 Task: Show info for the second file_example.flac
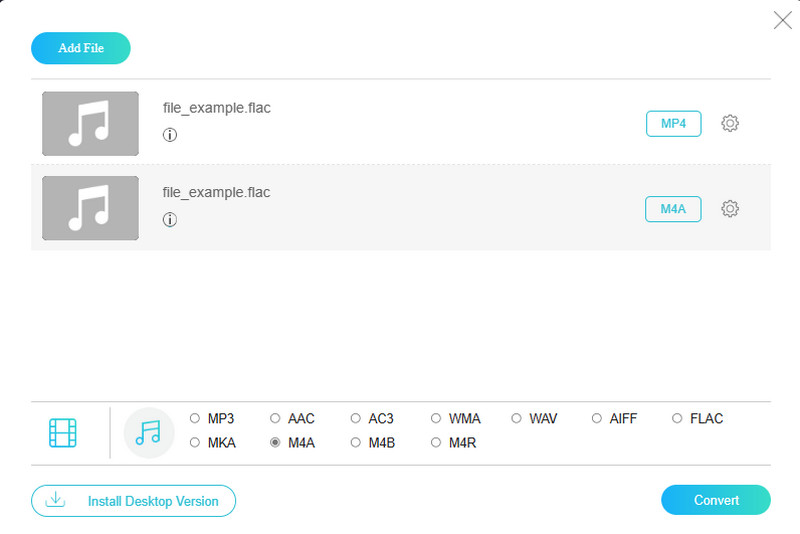point(170,220)
